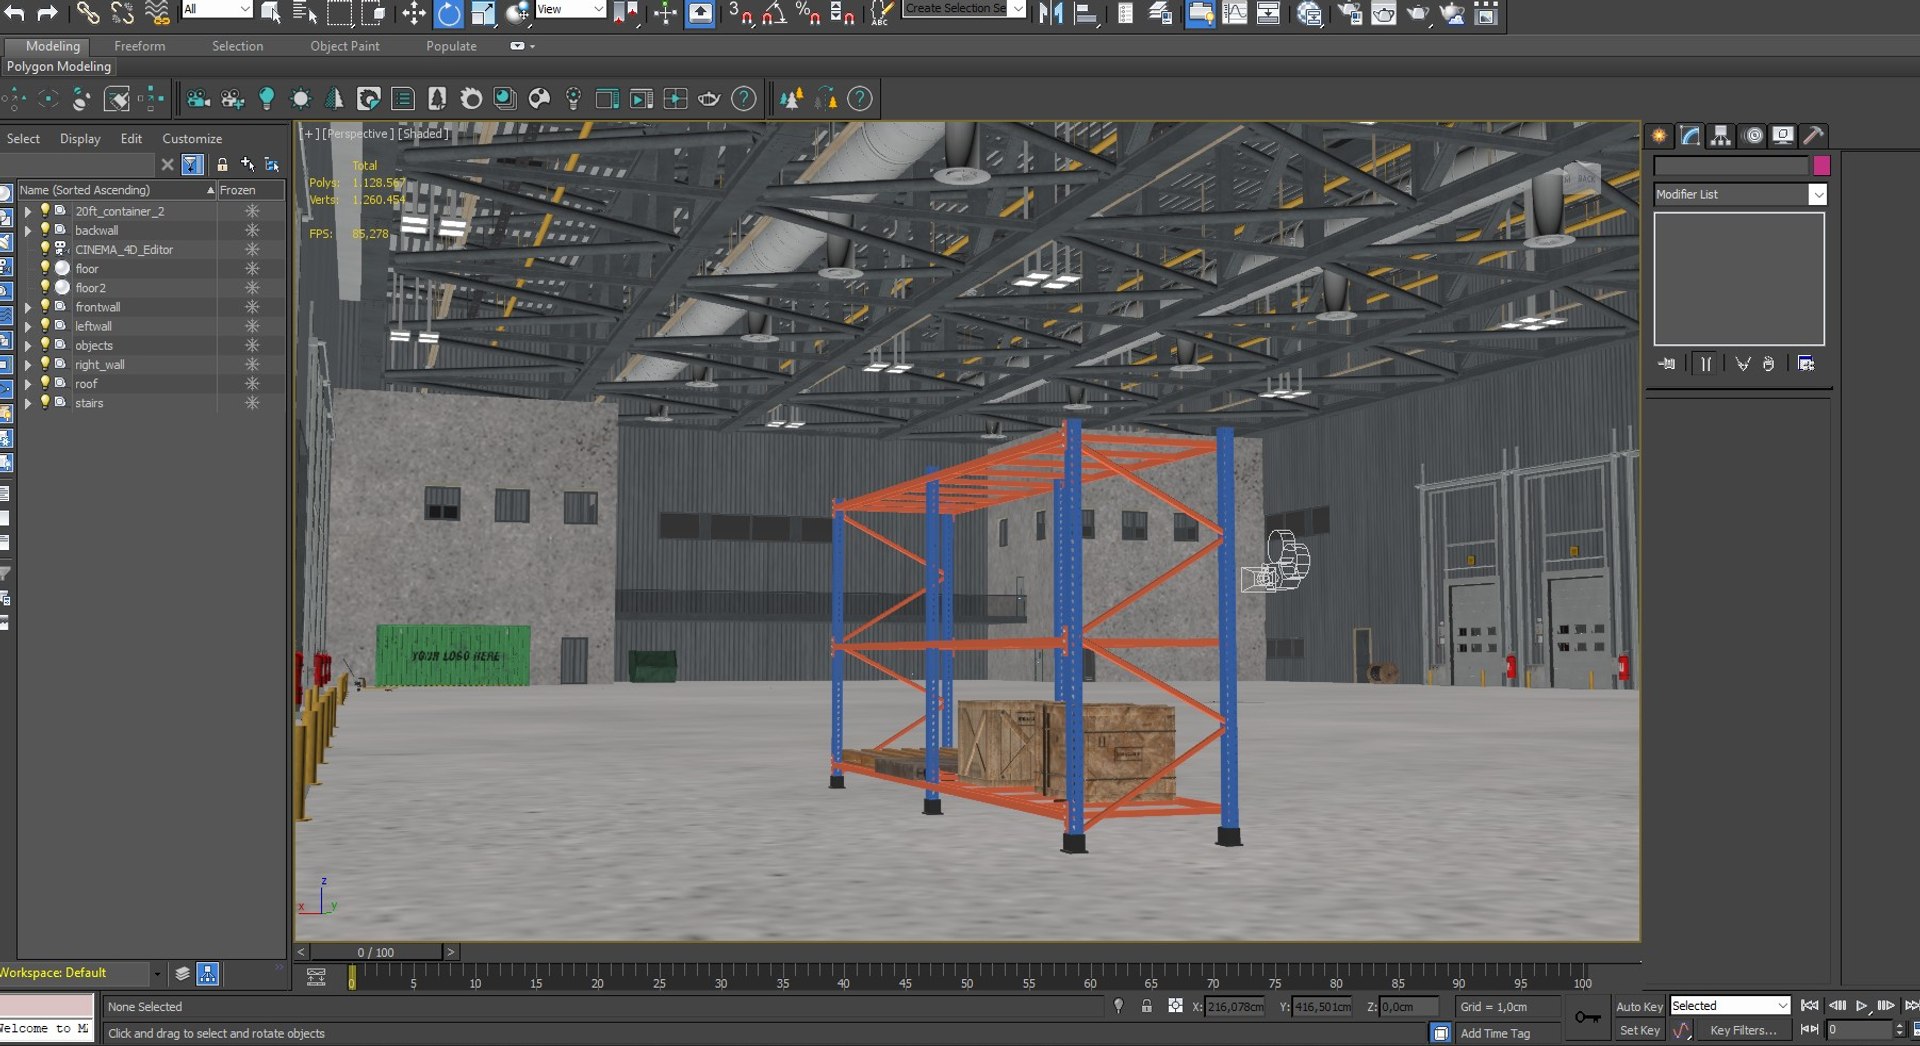Open the Curve Editor
The image size is (1920, 1046).
[1235, 12]
